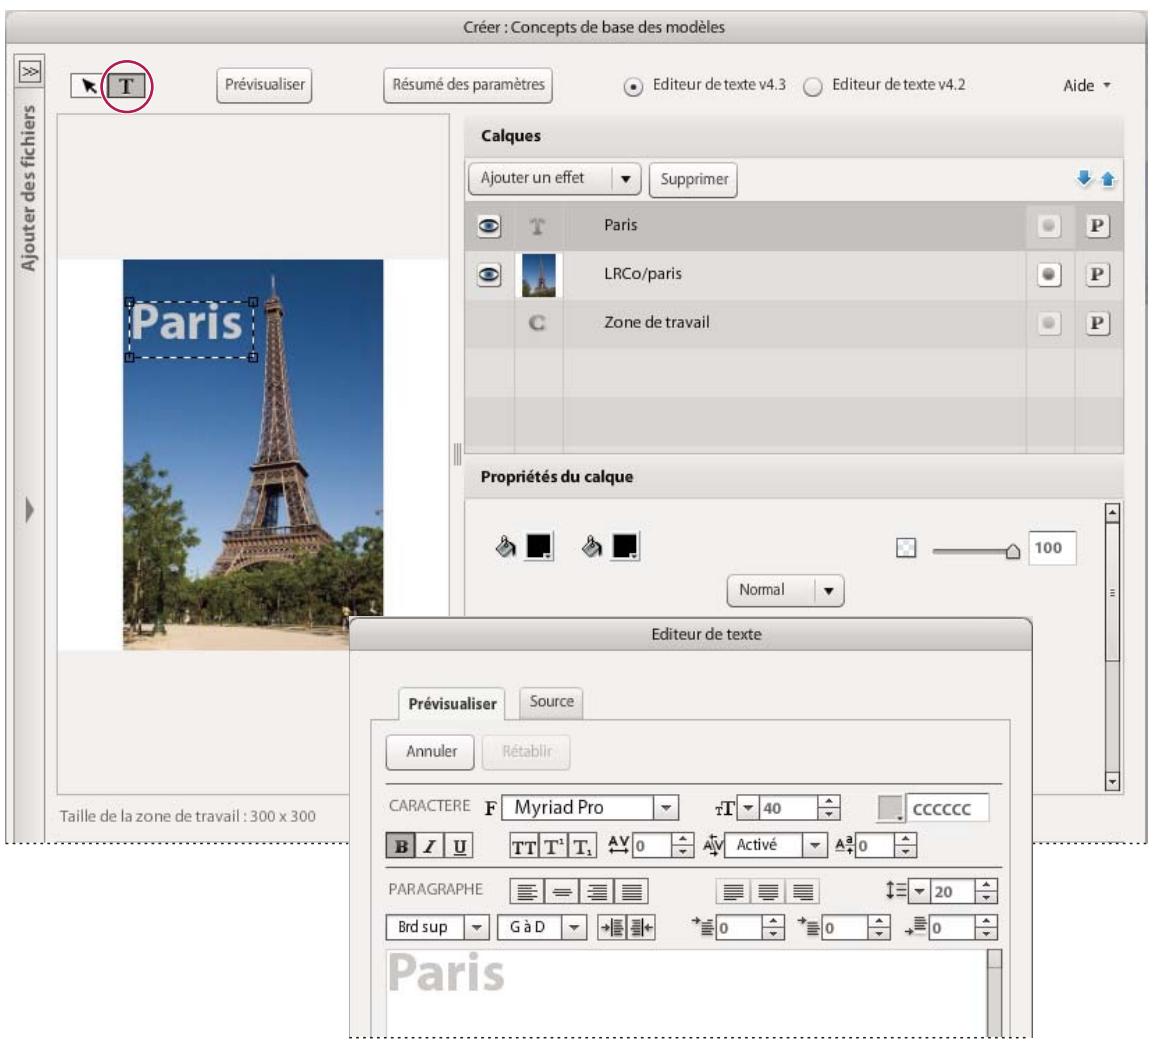Open the Myriad Pro font dropdown
Screen dimensions: 1153x1043
(x=667, y=807)
